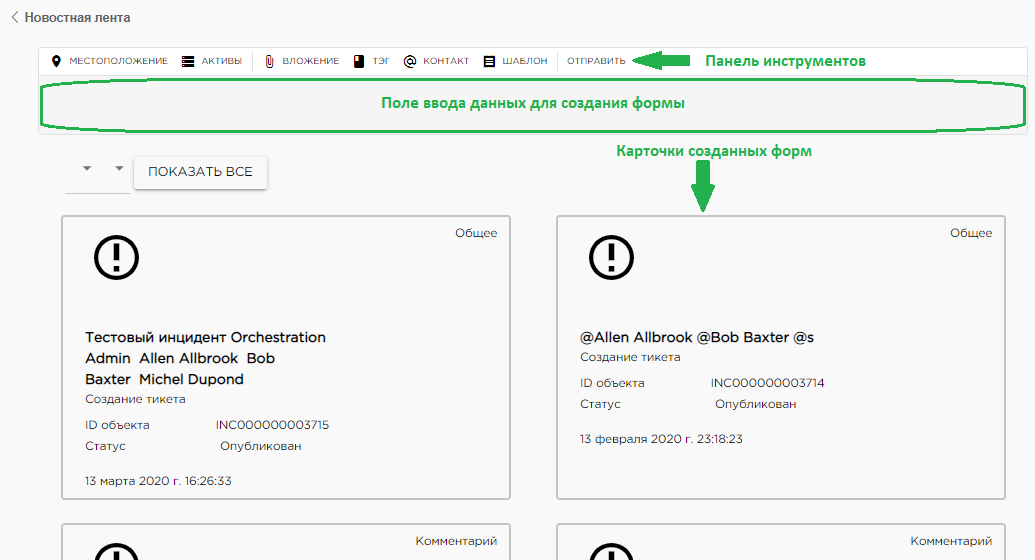
Task: Click into the form data input field
Action: point(533,104)
